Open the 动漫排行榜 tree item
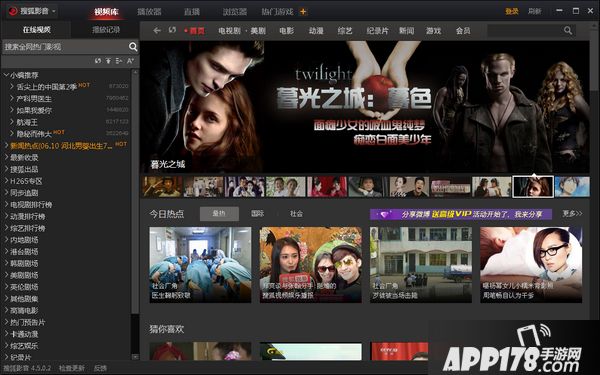This screenshot has width=600, height=375. [x=28, y=217]
